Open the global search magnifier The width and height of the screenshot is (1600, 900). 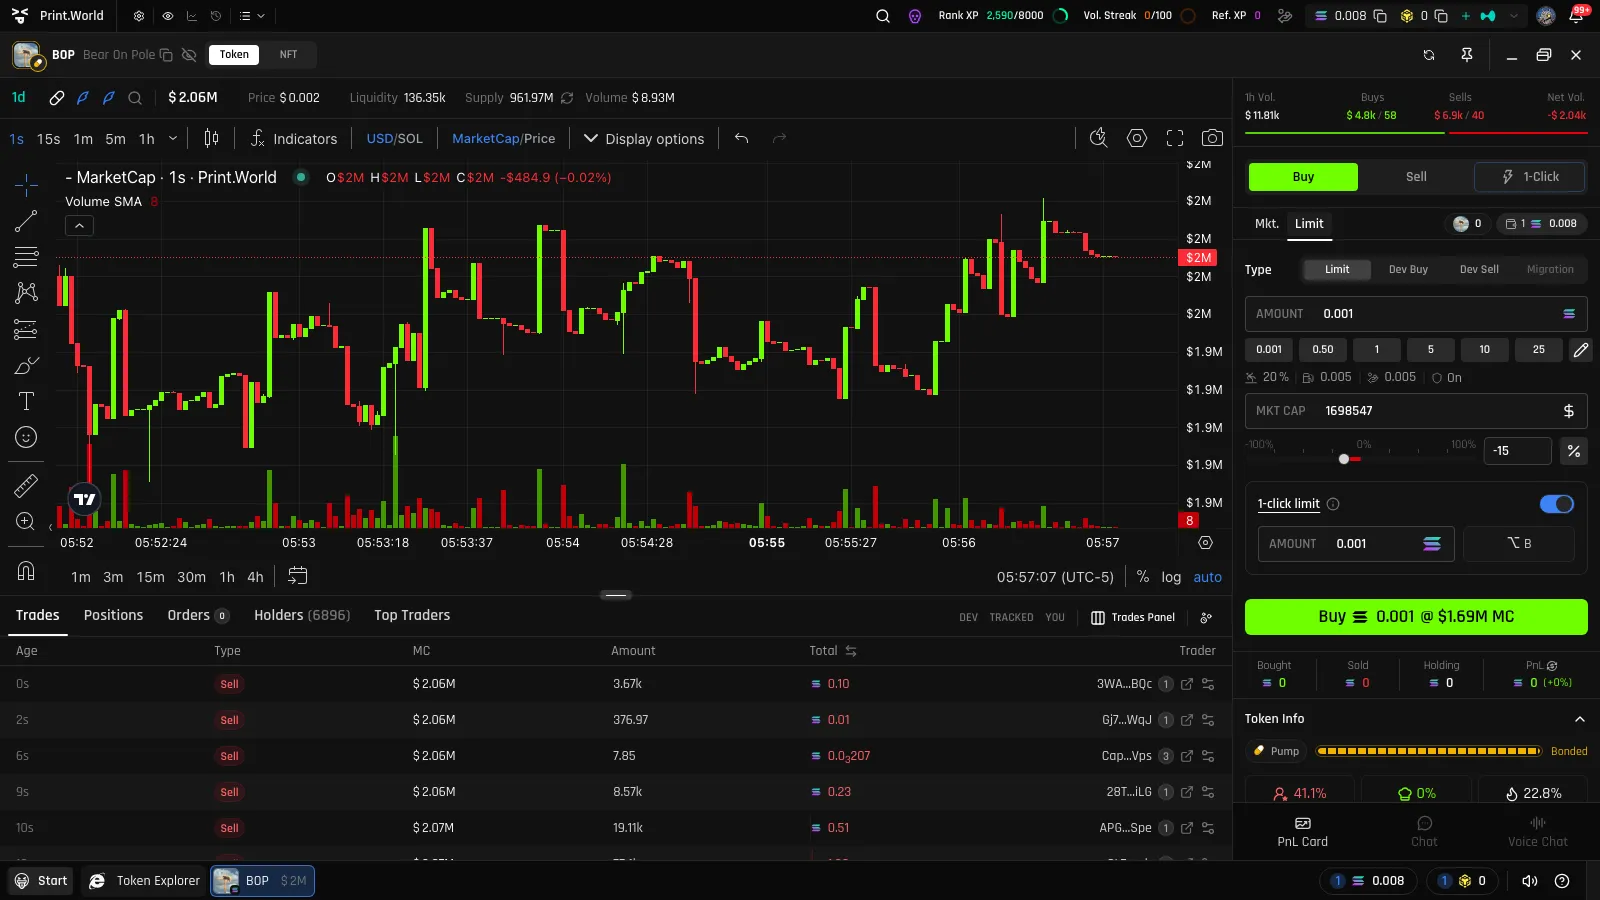tap(883, 16)
